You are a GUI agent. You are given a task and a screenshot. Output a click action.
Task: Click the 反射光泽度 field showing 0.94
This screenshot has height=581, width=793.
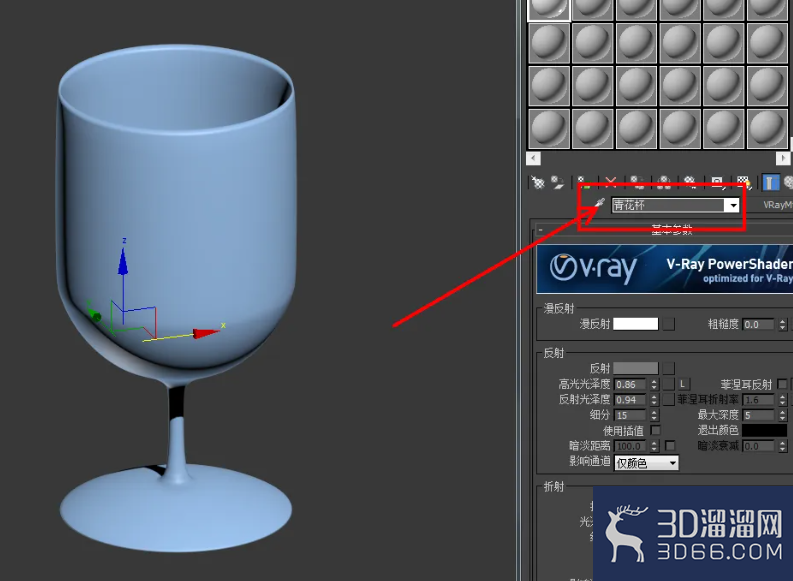630,399
